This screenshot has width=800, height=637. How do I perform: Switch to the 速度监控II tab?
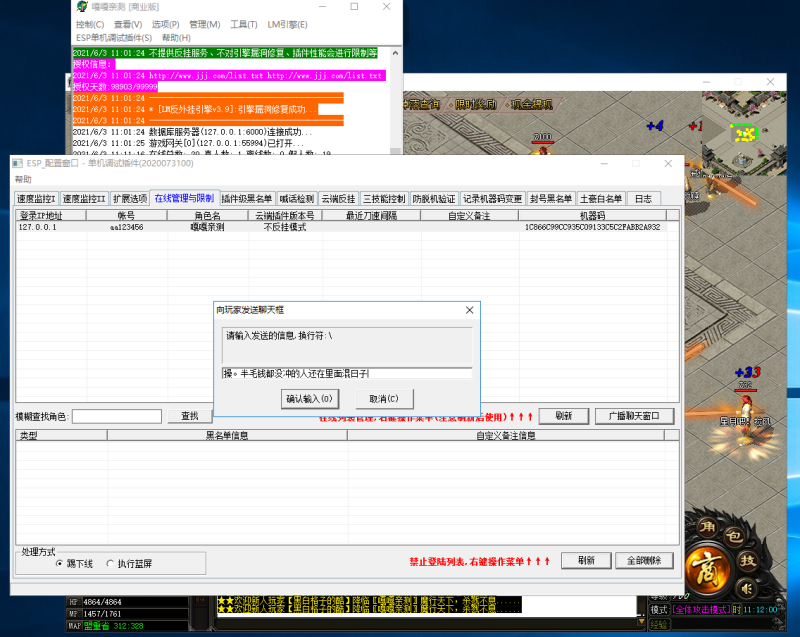point(84,198)
